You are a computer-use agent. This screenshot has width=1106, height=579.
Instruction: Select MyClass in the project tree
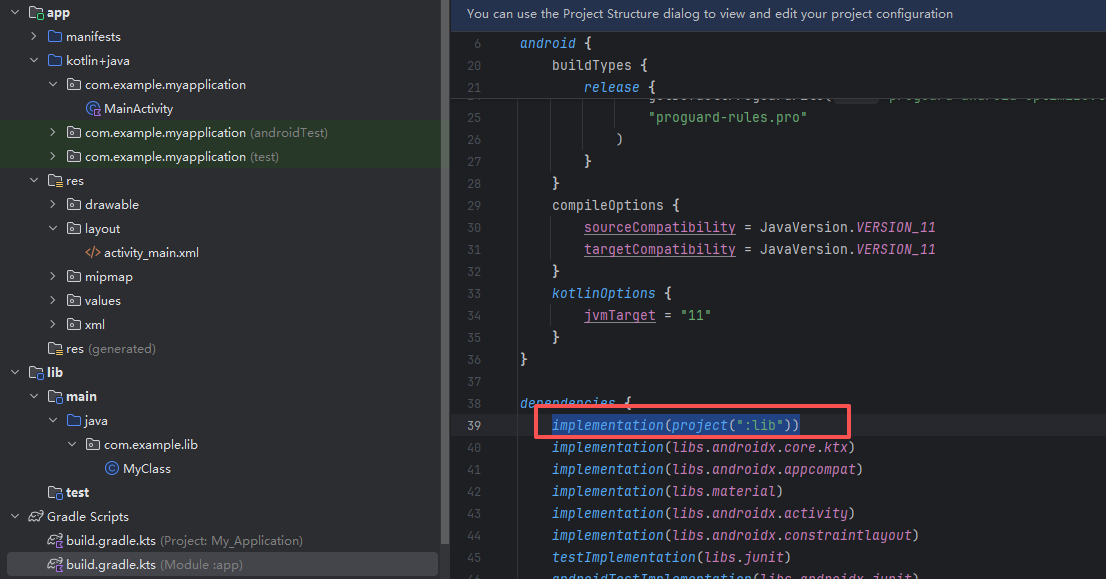(147, 468)
